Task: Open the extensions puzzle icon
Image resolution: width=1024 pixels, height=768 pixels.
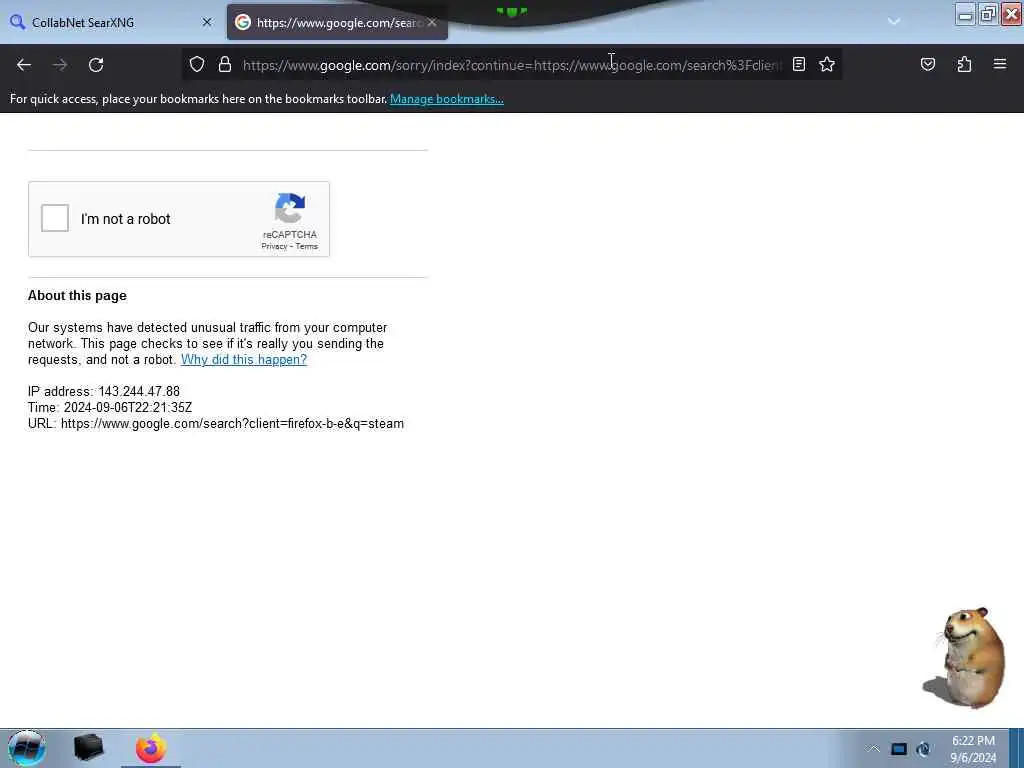Action: pos(964,64)
